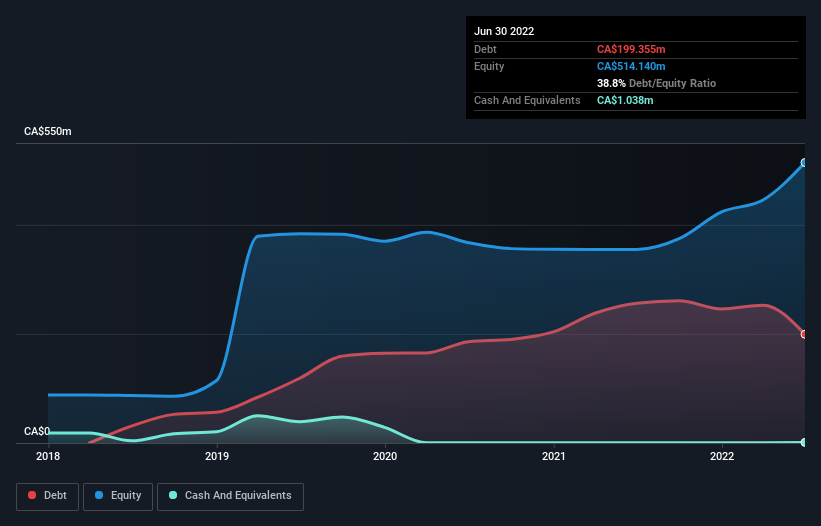Select the 2019 x-axis label
The image size is (821, 526).
point(217,456)
